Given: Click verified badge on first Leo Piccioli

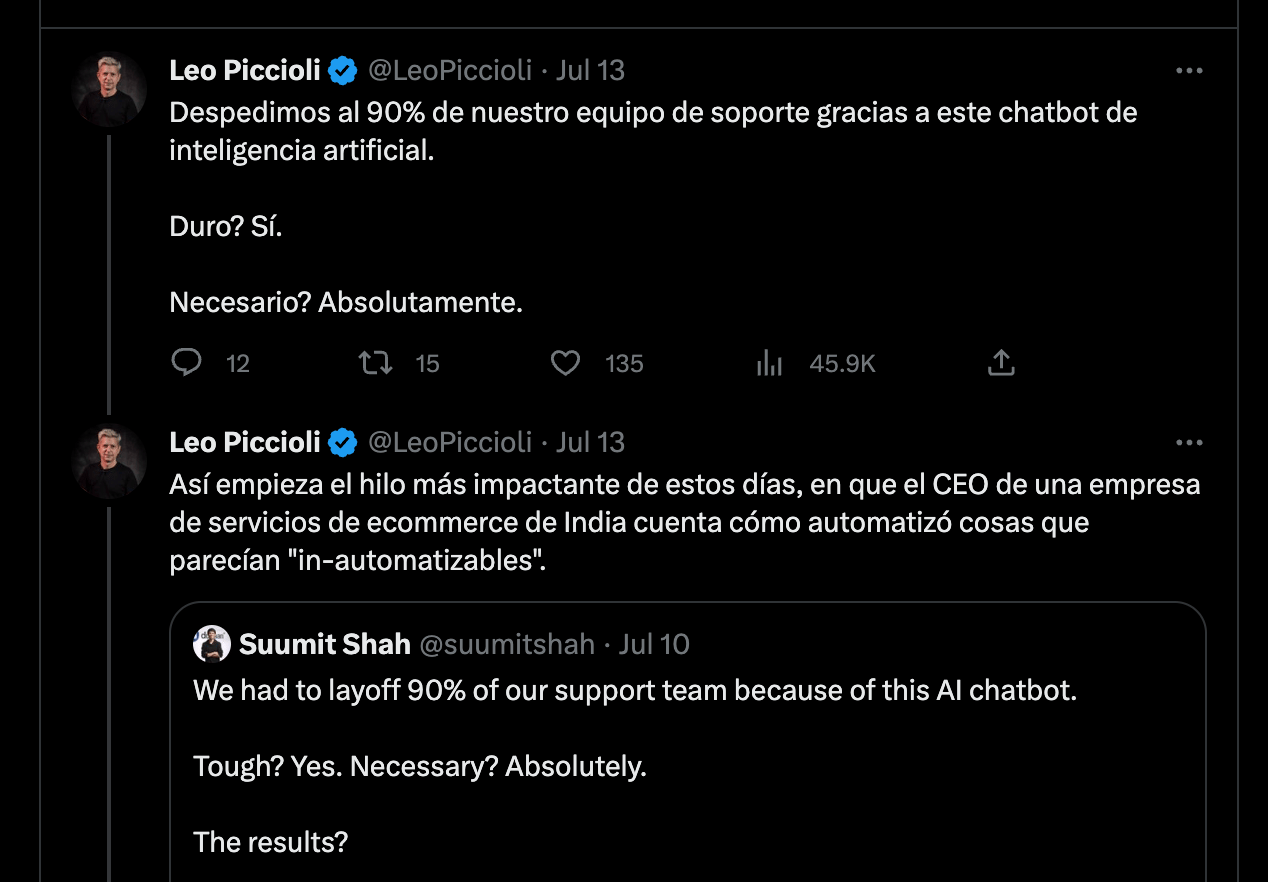Looking at the screenshot, I should 344,70.
